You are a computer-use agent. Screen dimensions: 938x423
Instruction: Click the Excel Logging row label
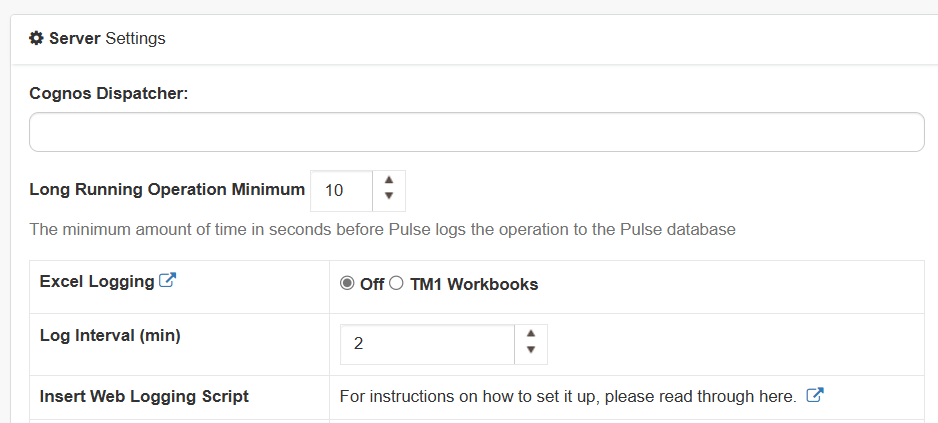point(97,281)
